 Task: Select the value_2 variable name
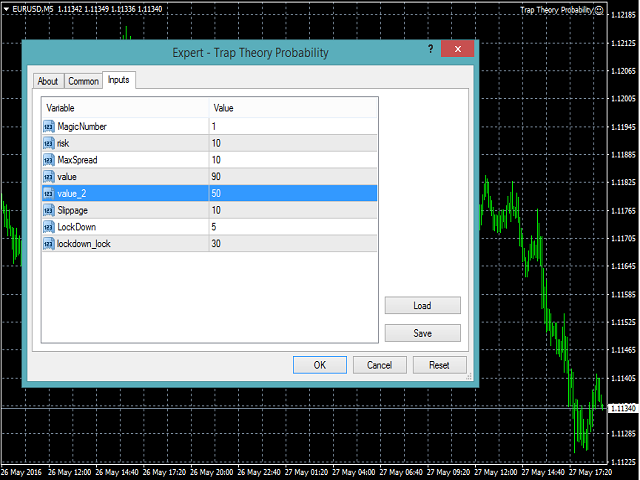tap(72, 193)
